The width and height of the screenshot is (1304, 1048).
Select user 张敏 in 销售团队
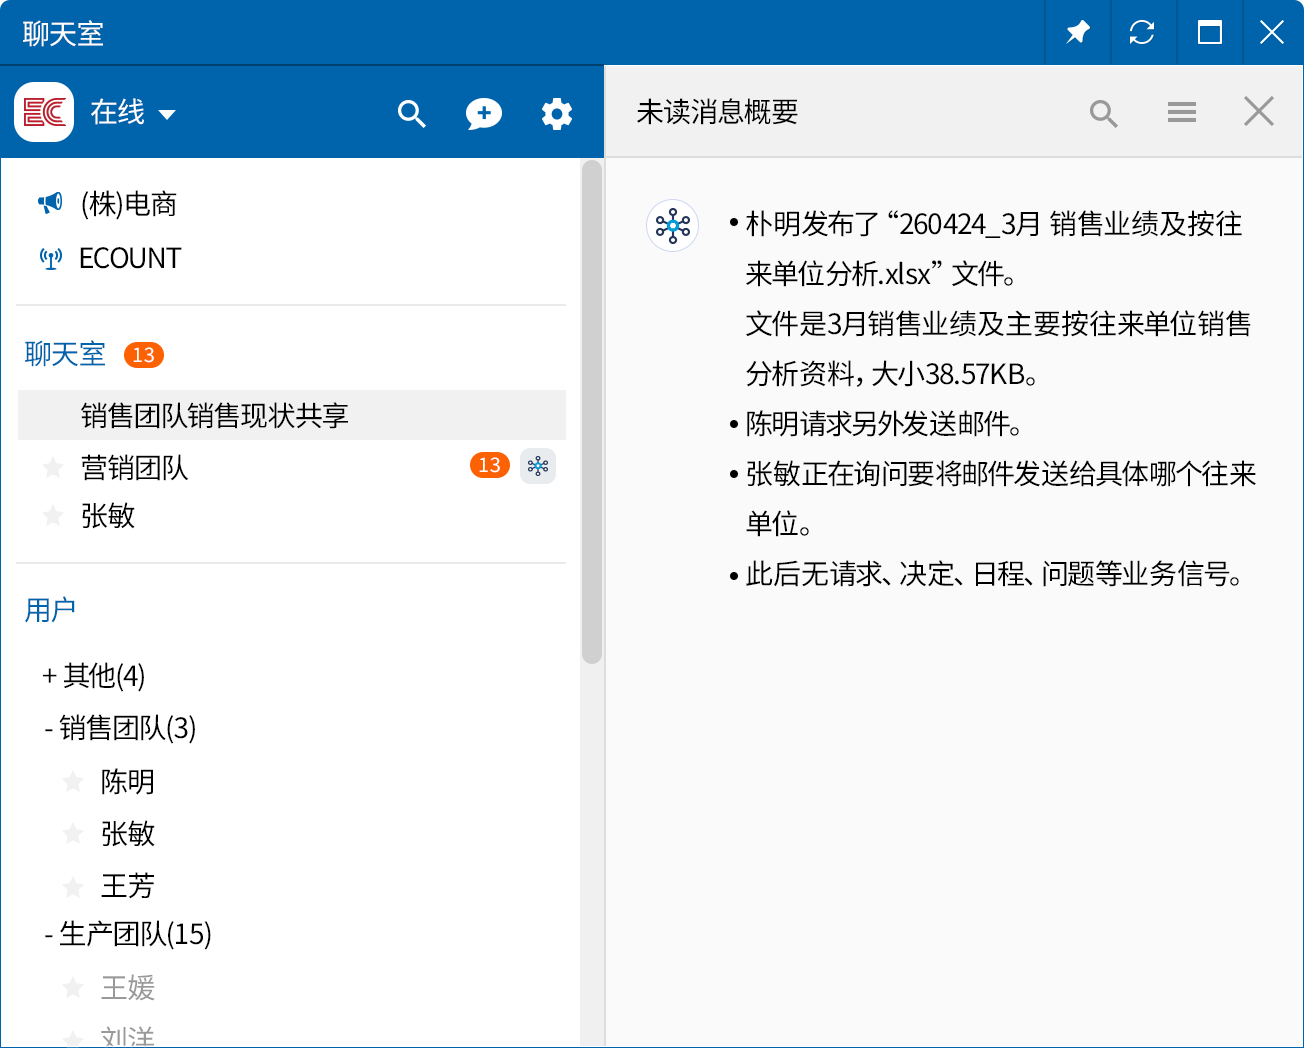[128, 834]
